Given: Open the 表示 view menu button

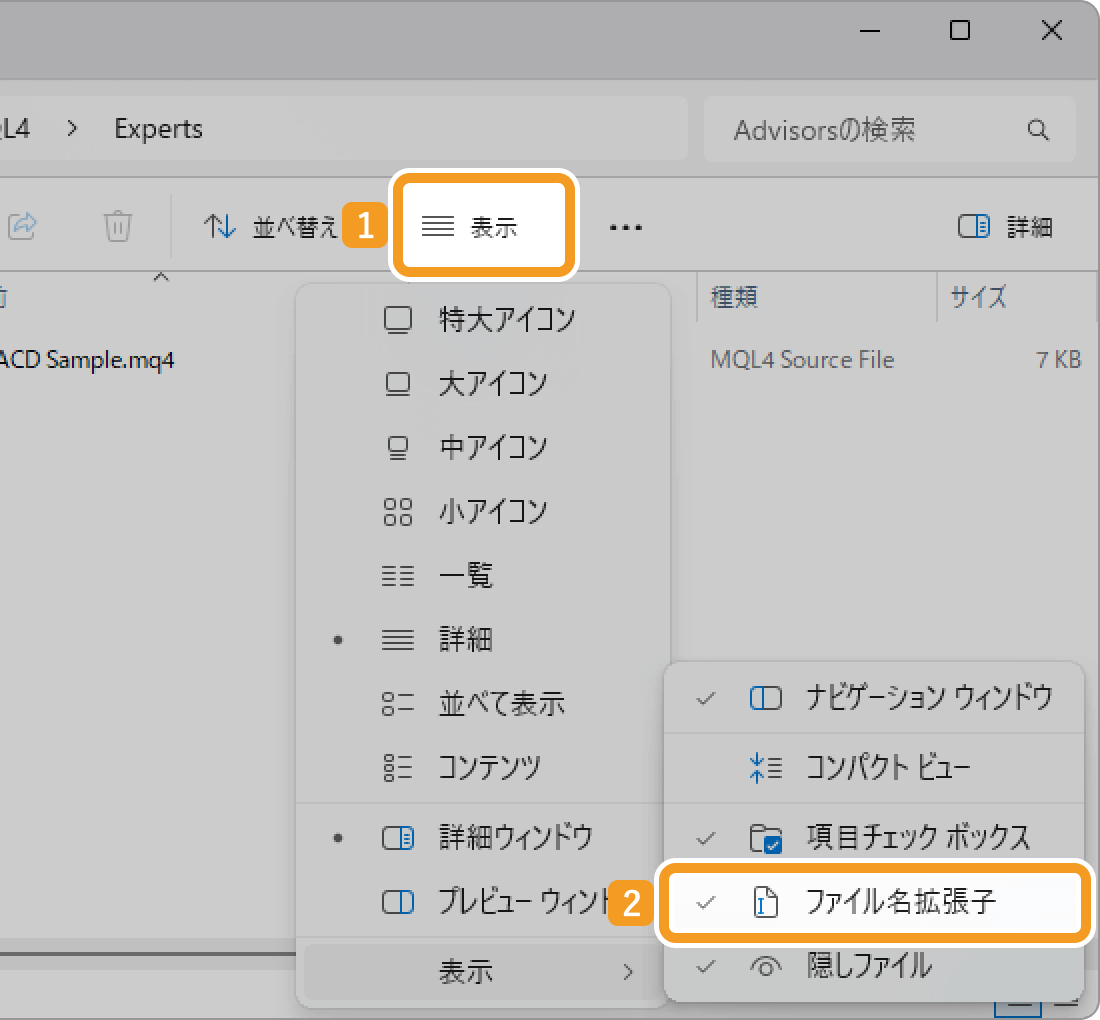Looking at the screenshot, I should [483, 227].
